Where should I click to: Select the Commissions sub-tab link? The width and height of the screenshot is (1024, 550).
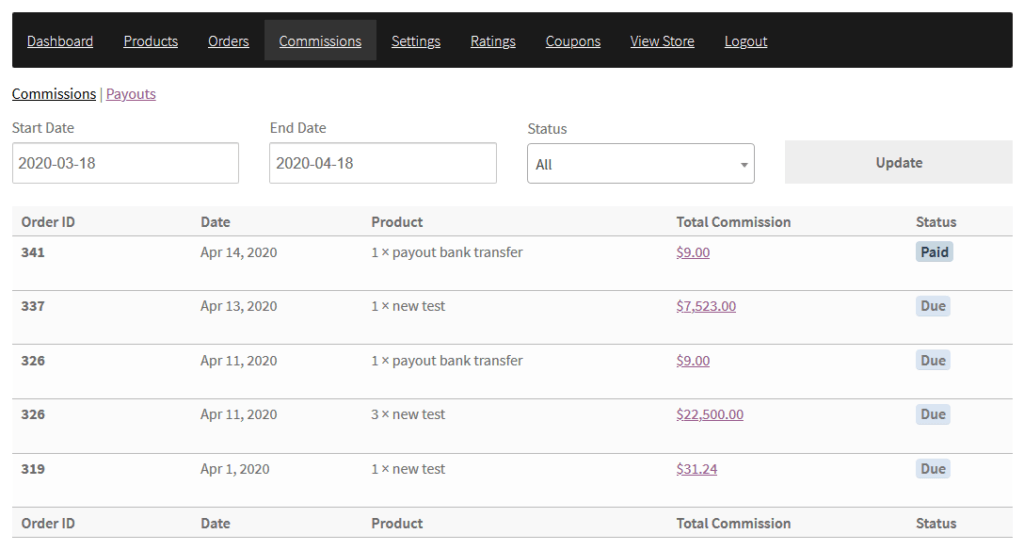coord(54,94)
